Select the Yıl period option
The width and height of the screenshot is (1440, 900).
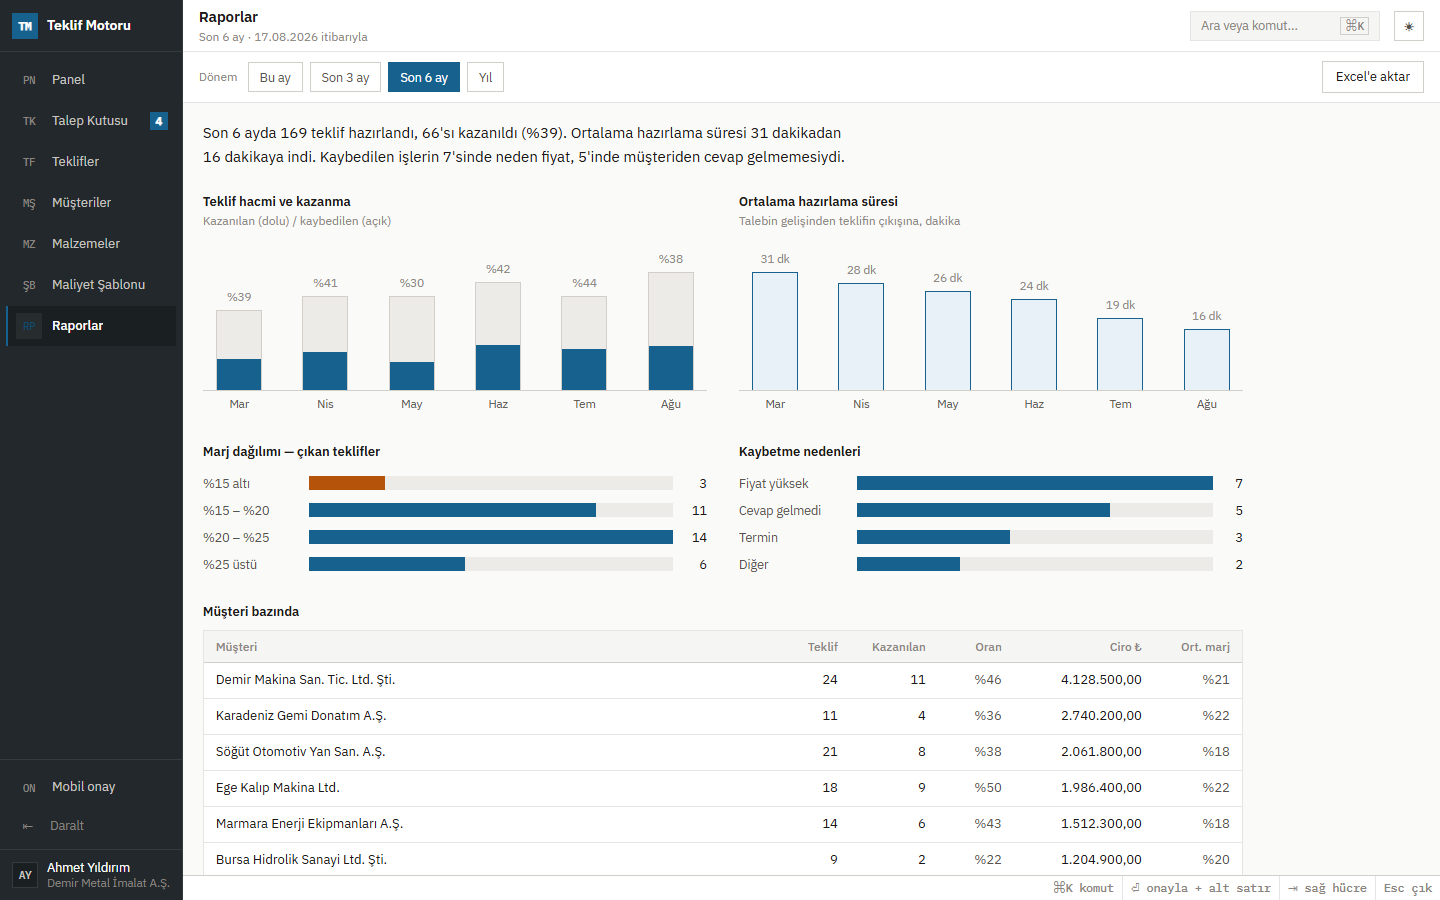pyautogui.click(x=485, y=77)
